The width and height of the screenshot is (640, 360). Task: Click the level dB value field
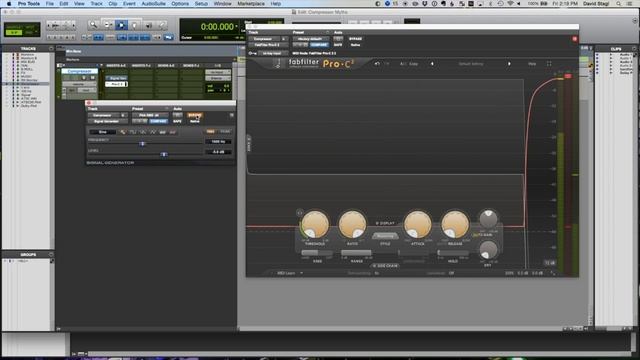pos(218,152)
